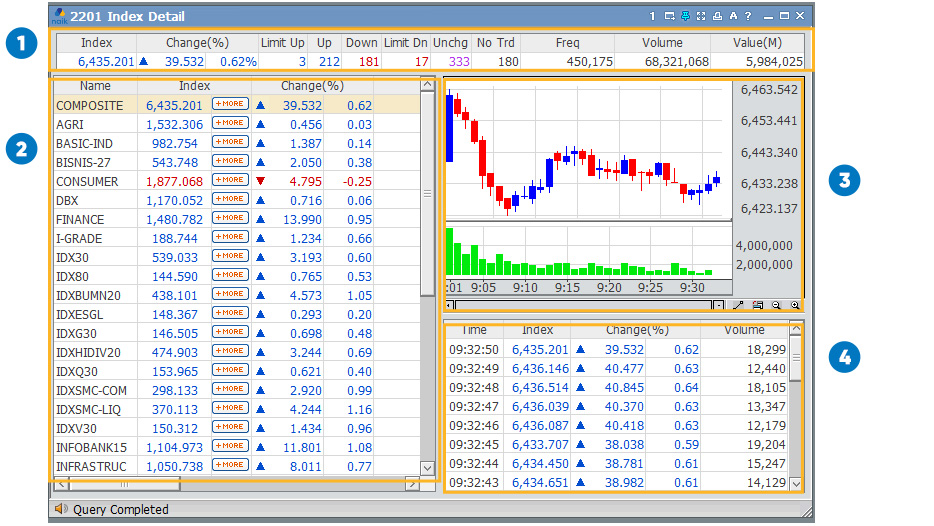The width and height of the screenshot is (934, 526).
Task: Select the INFOBANK15 index row
Action: point(91,447)
